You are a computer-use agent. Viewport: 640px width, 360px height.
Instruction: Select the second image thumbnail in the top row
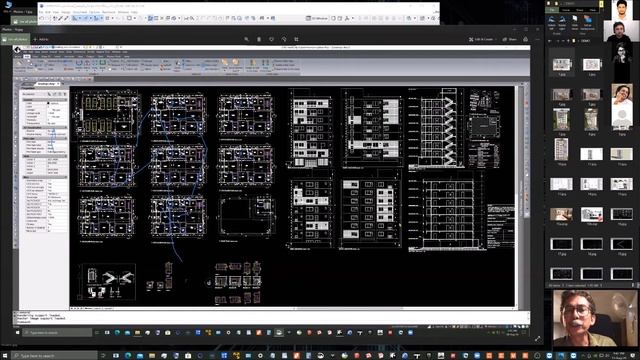pyautogui.click(x=591, y=64)
